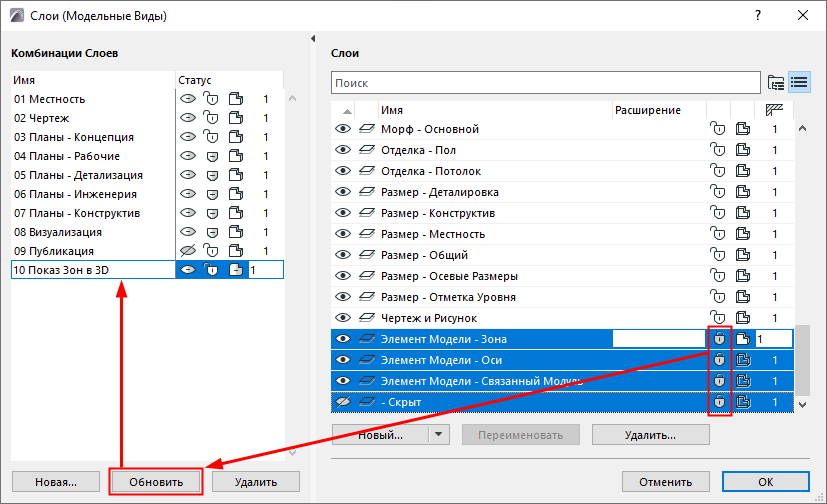Click eye status of 09 Публикация combination
This screenshot has width=827, height=504.
point(188,251)
